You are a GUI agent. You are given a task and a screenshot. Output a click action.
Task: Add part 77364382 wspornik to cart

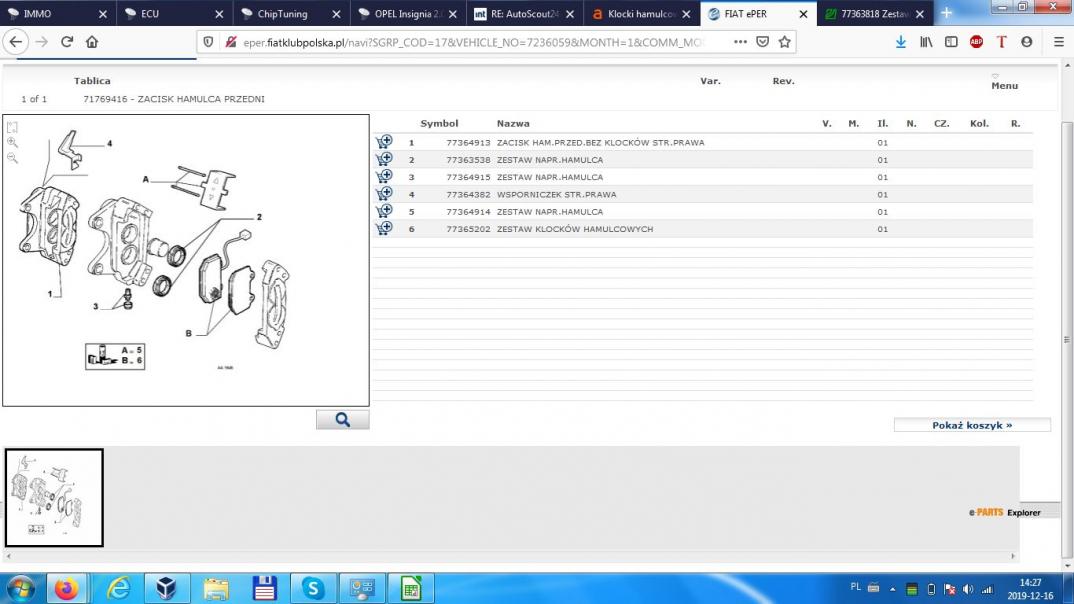point(384,194)
